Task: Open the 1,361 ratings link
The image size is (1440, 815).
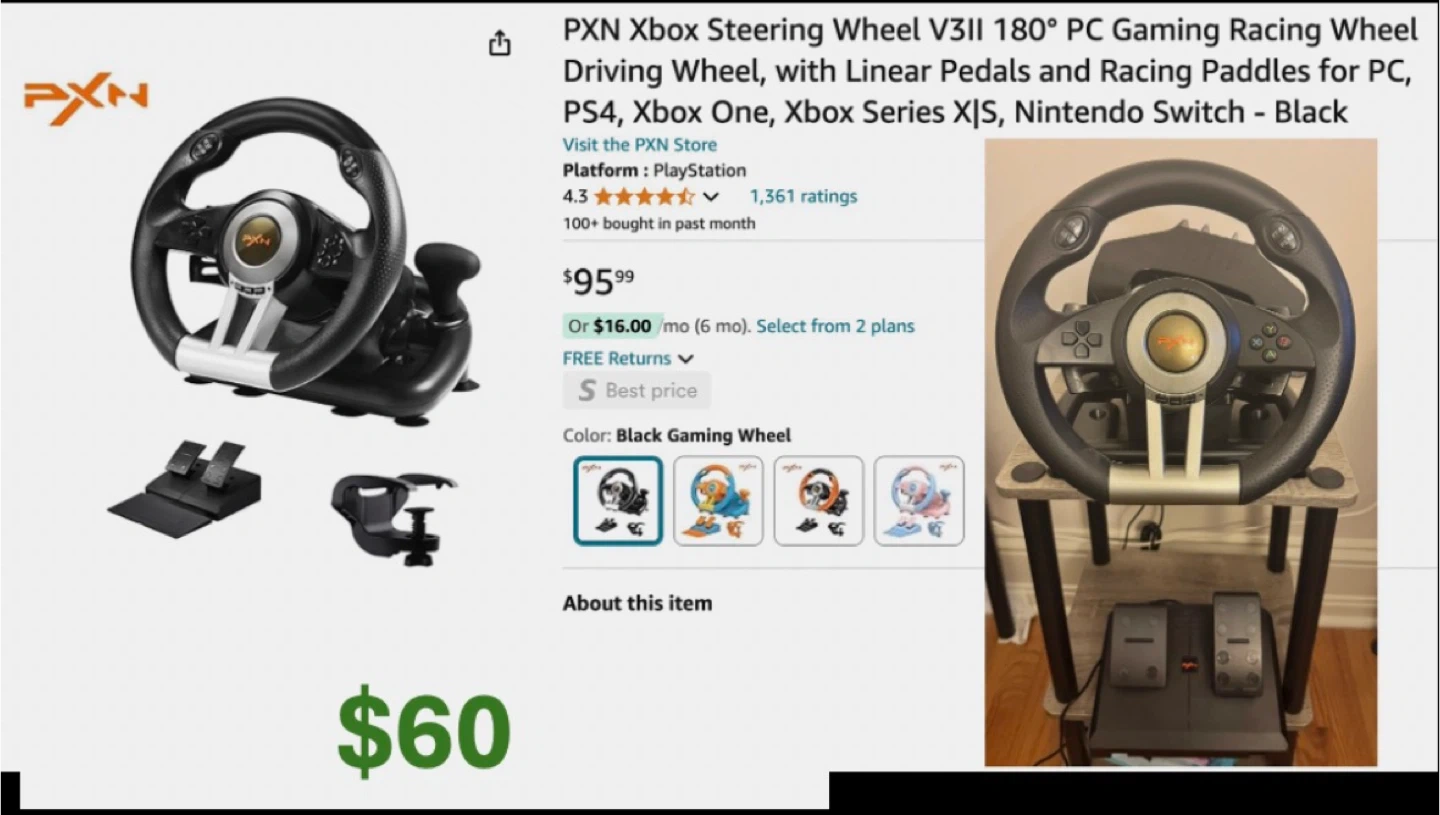Action: (803, 196)
